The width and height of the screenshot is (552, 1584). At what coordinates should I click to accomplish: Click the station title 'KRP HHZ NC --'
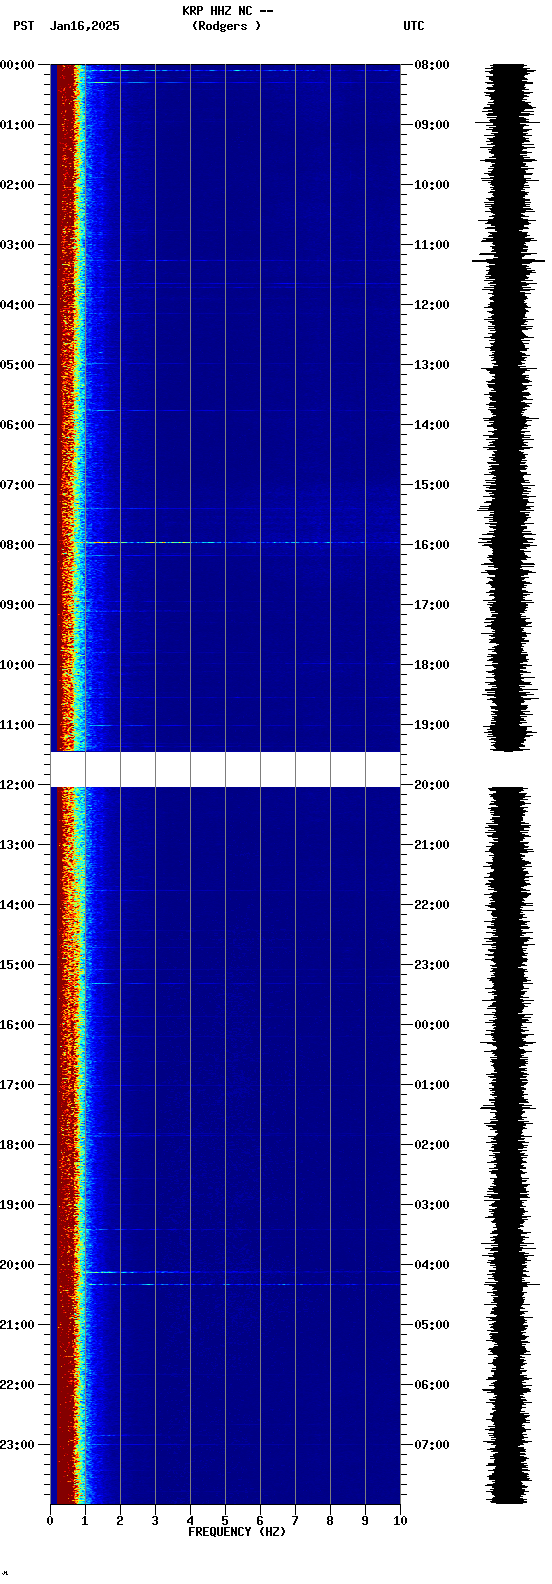(x=227, y=11)
